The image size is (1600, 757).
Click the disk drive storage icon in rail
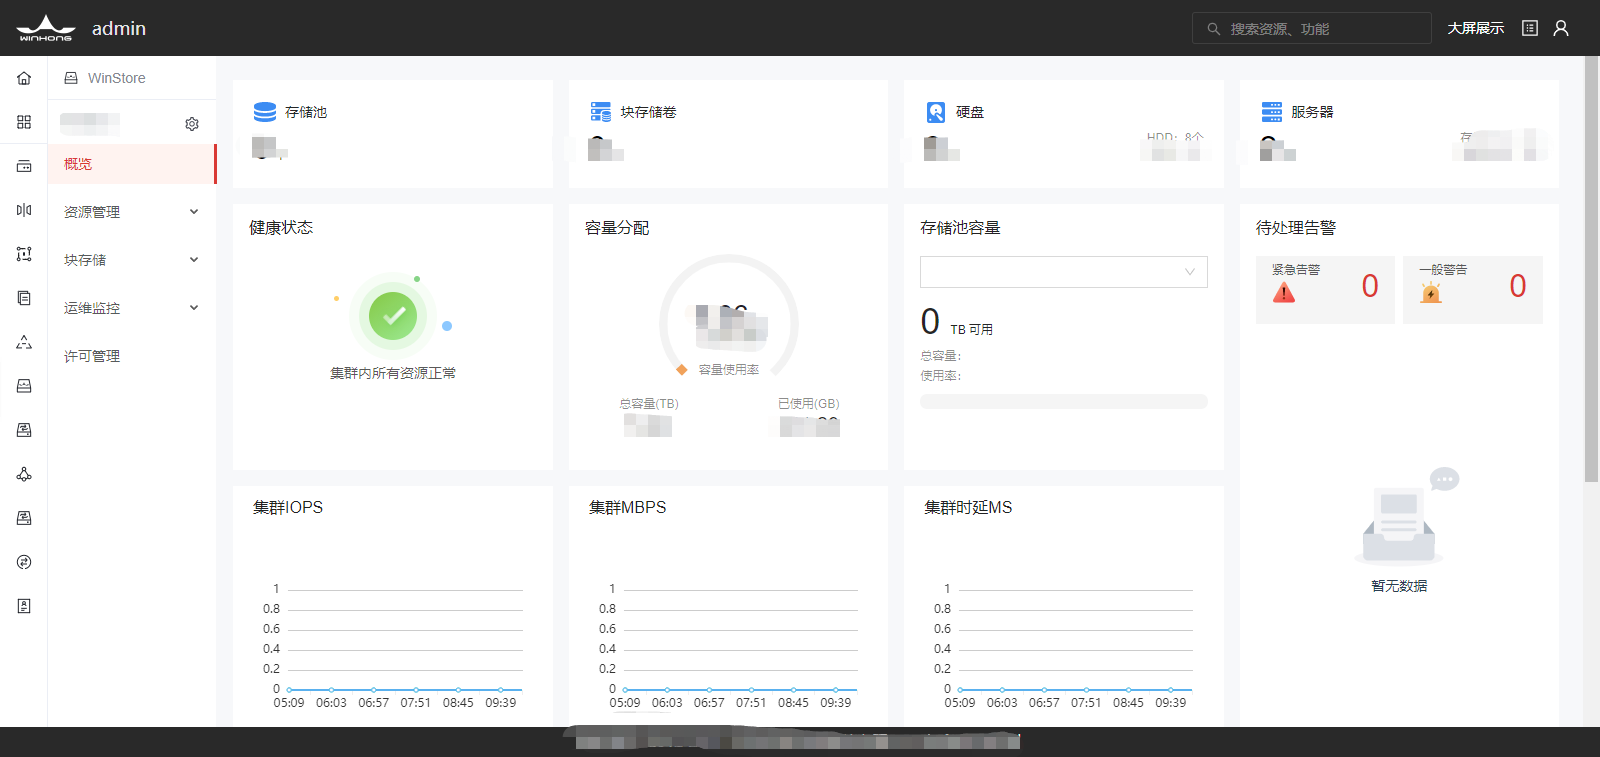coord(24,386)
